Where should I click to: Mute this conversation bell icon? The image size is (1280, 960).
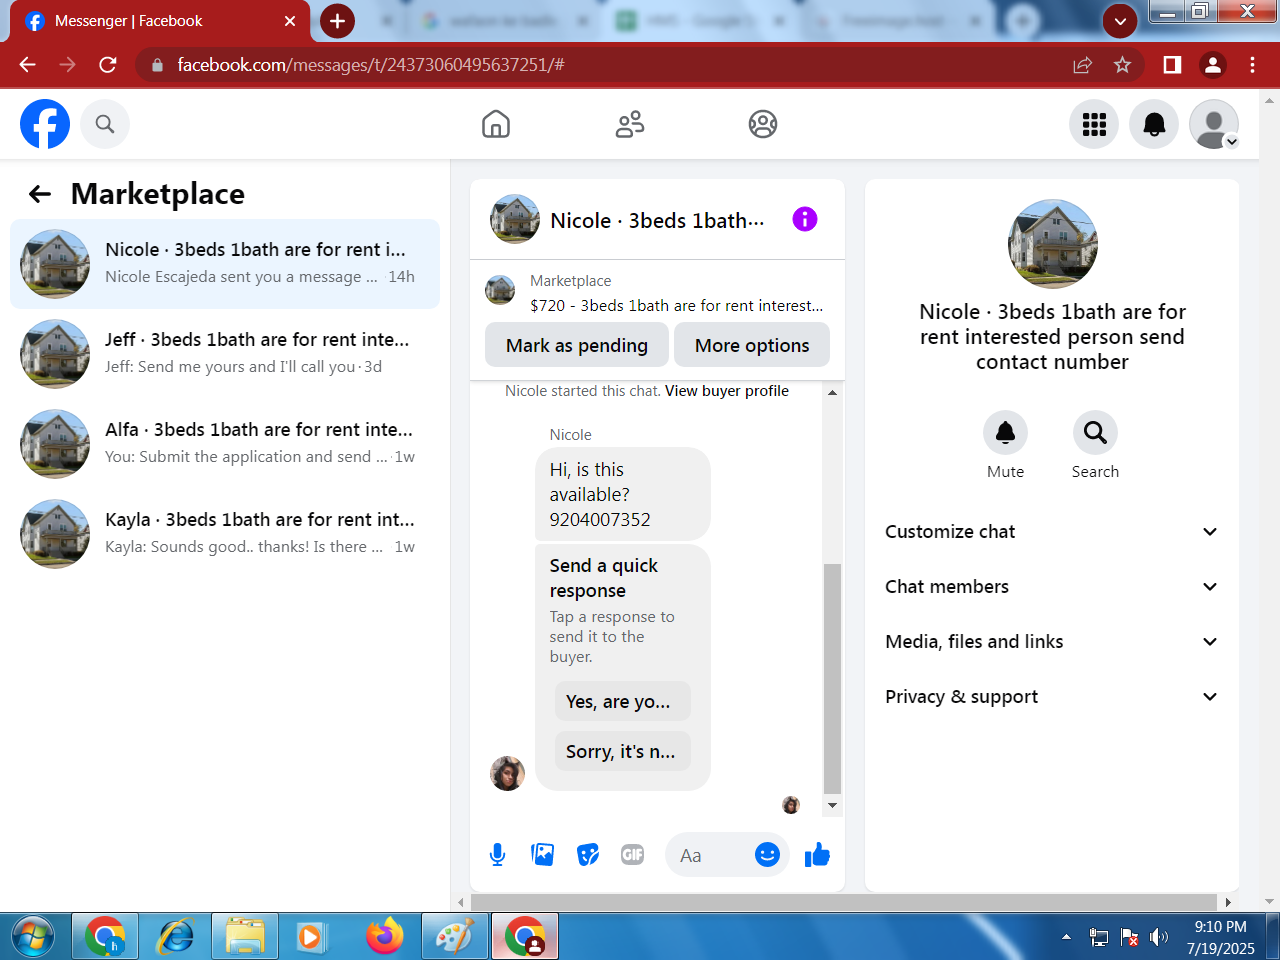[x=1005, y=432]
